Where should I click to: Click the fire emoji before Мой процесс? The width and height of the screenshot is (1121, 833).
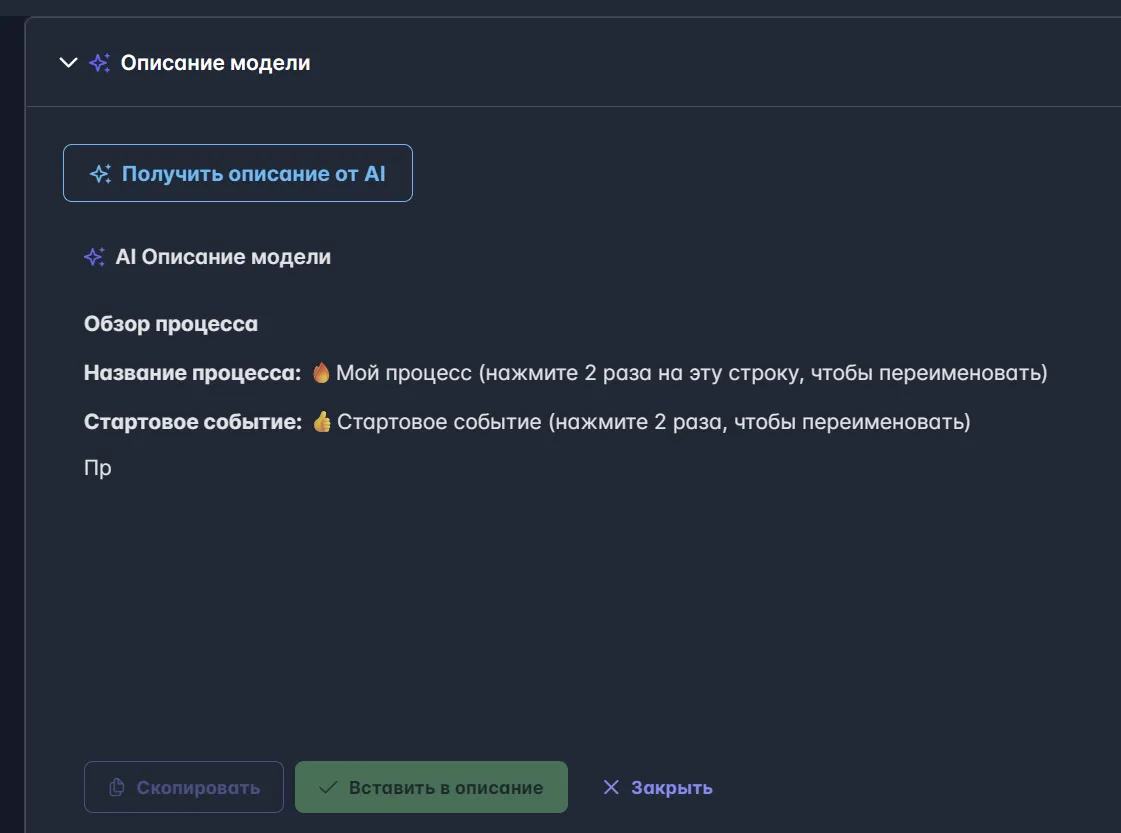[x=321, y=373]
